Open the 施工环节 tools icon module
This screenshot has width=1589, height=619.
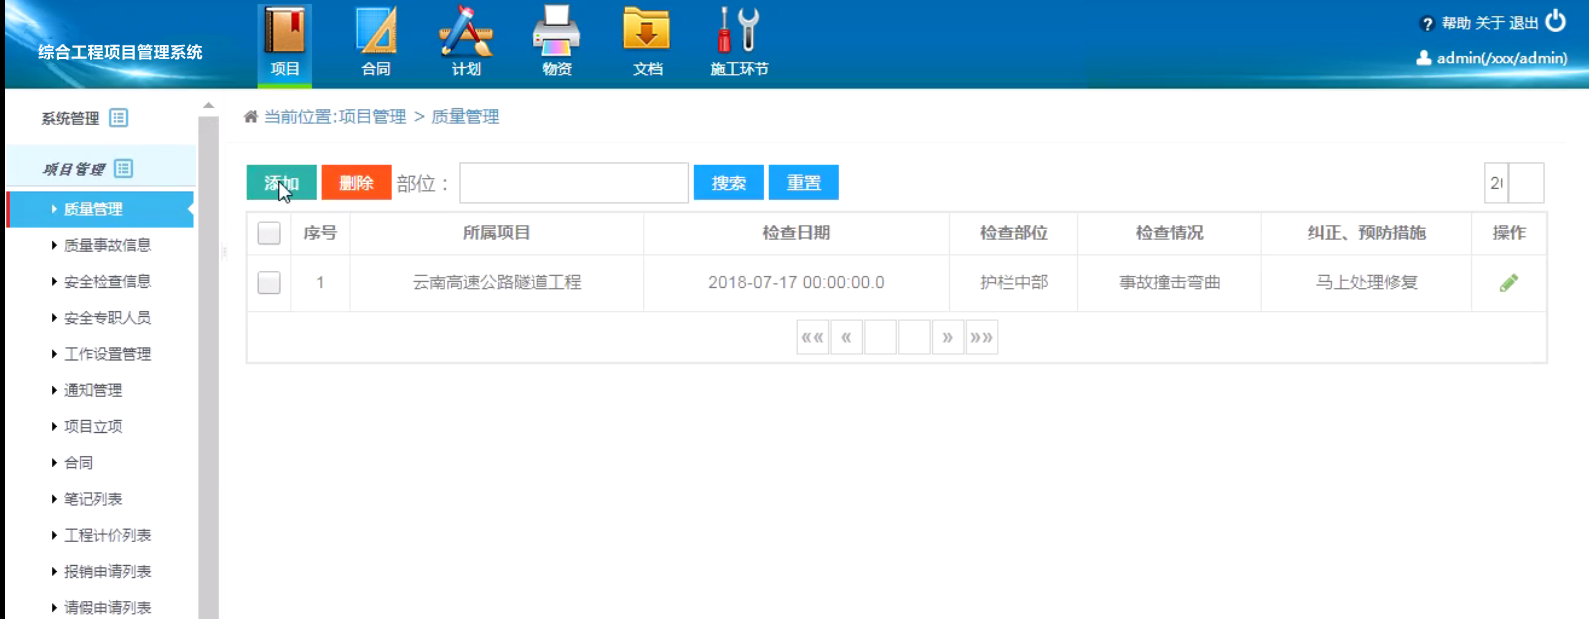coord(739,31)
